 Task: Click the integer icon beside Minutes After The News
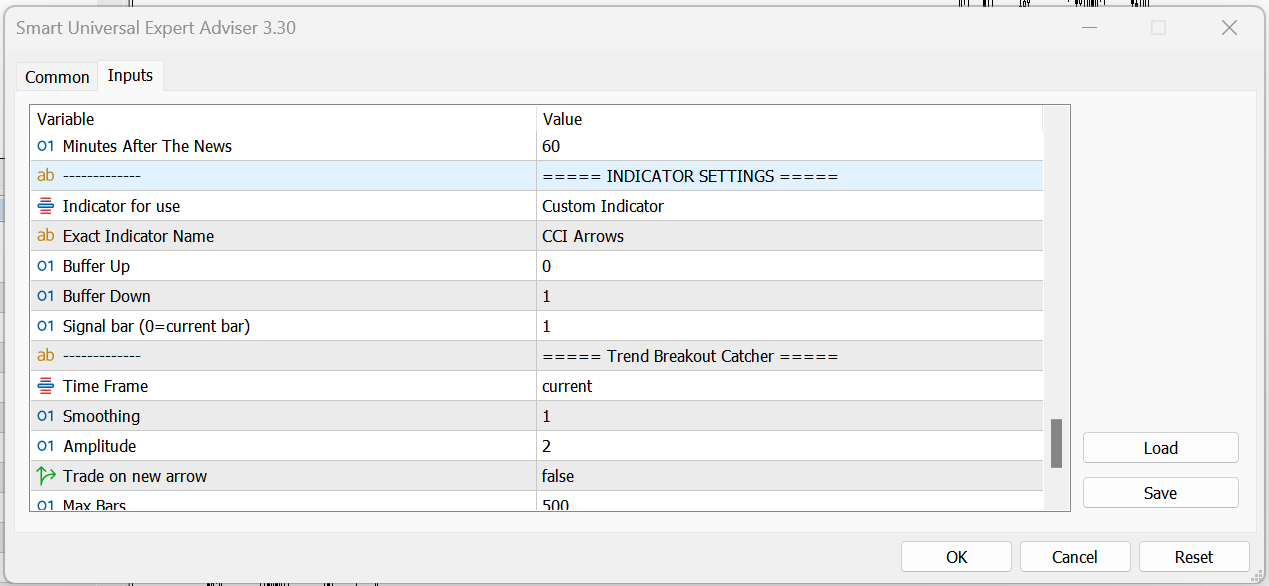coord(45,146)
